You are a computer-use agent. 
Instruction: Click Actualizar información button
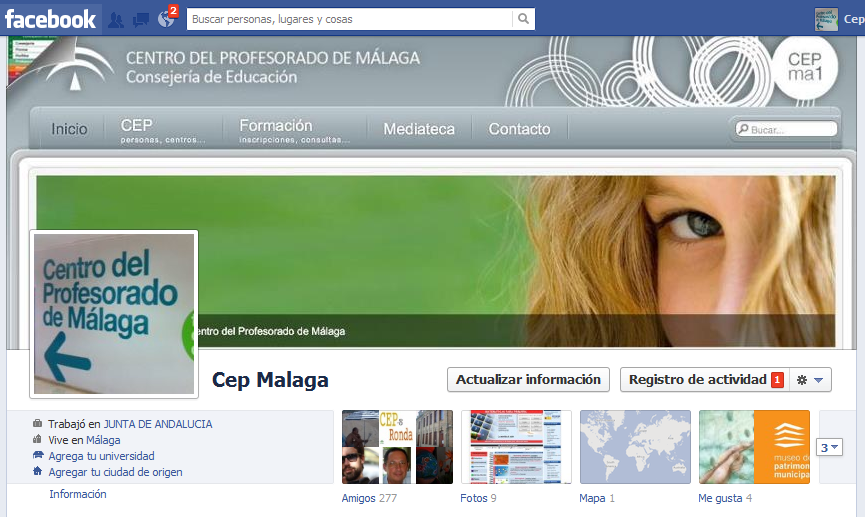tap(528, 380)
